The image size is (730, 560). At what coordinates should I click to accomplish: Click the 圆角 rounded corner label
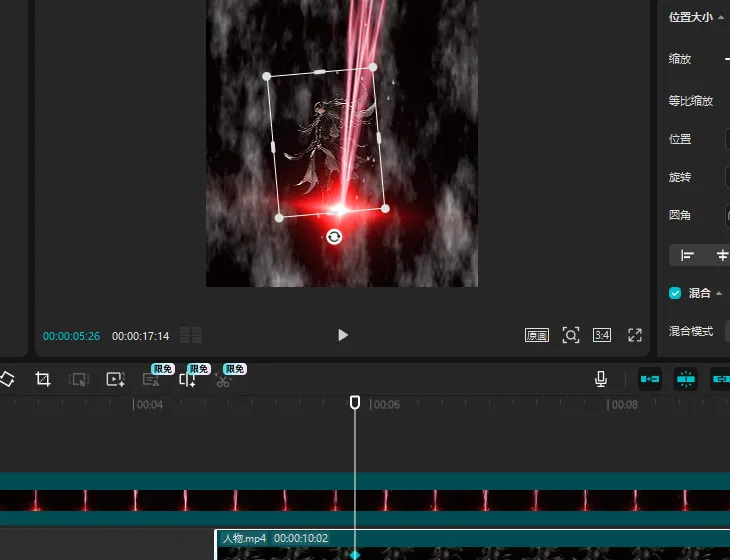point(680,215)
